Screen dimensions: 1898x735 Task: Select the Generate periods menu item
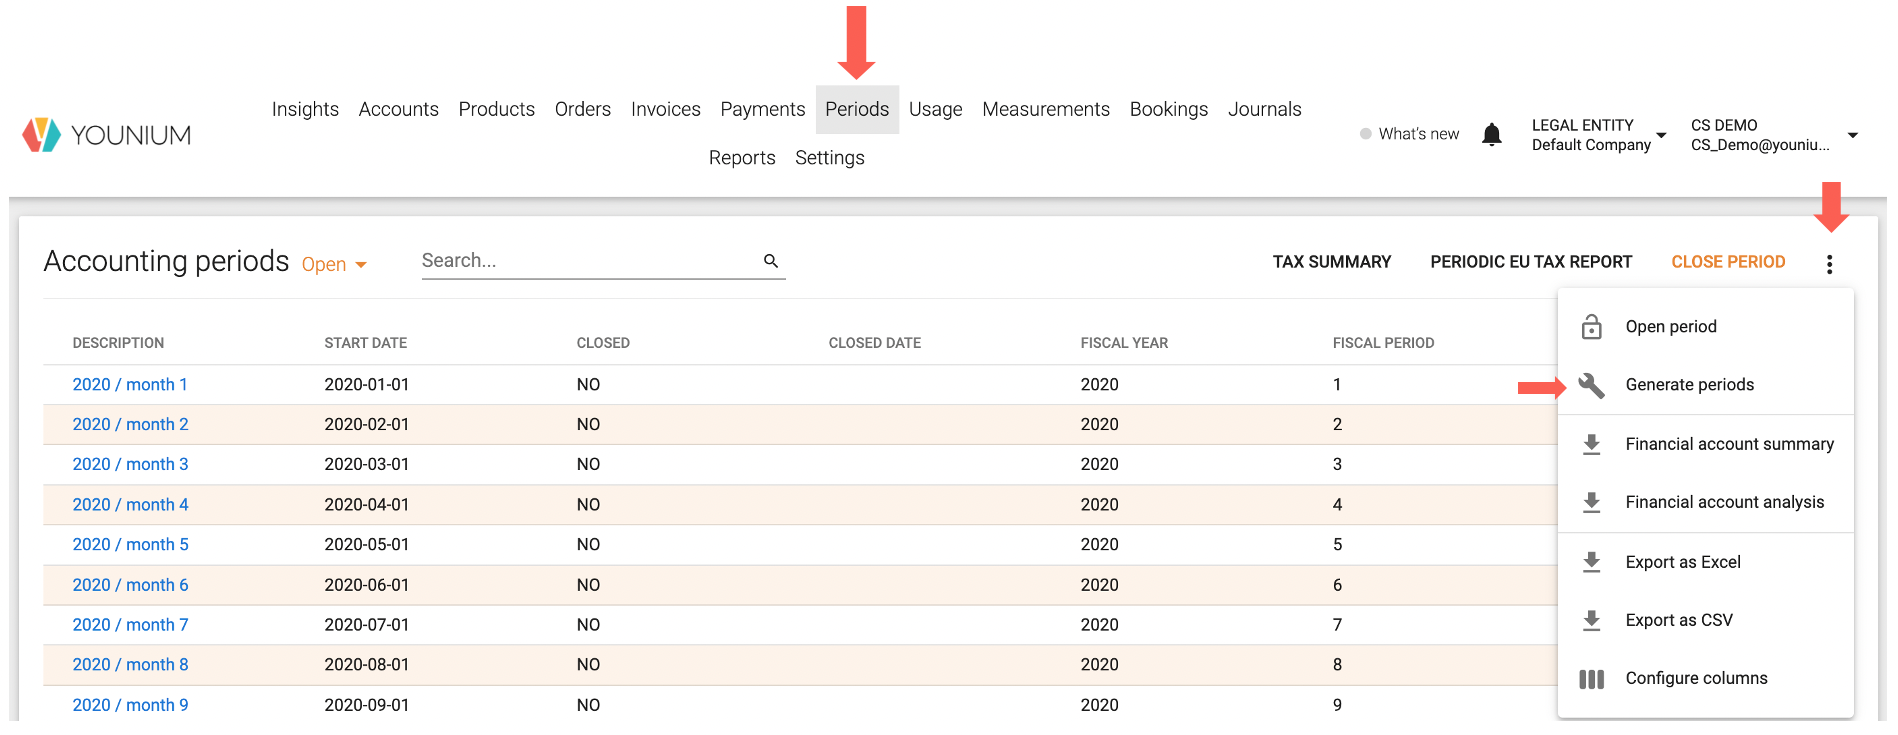[x=1705, y=385]
